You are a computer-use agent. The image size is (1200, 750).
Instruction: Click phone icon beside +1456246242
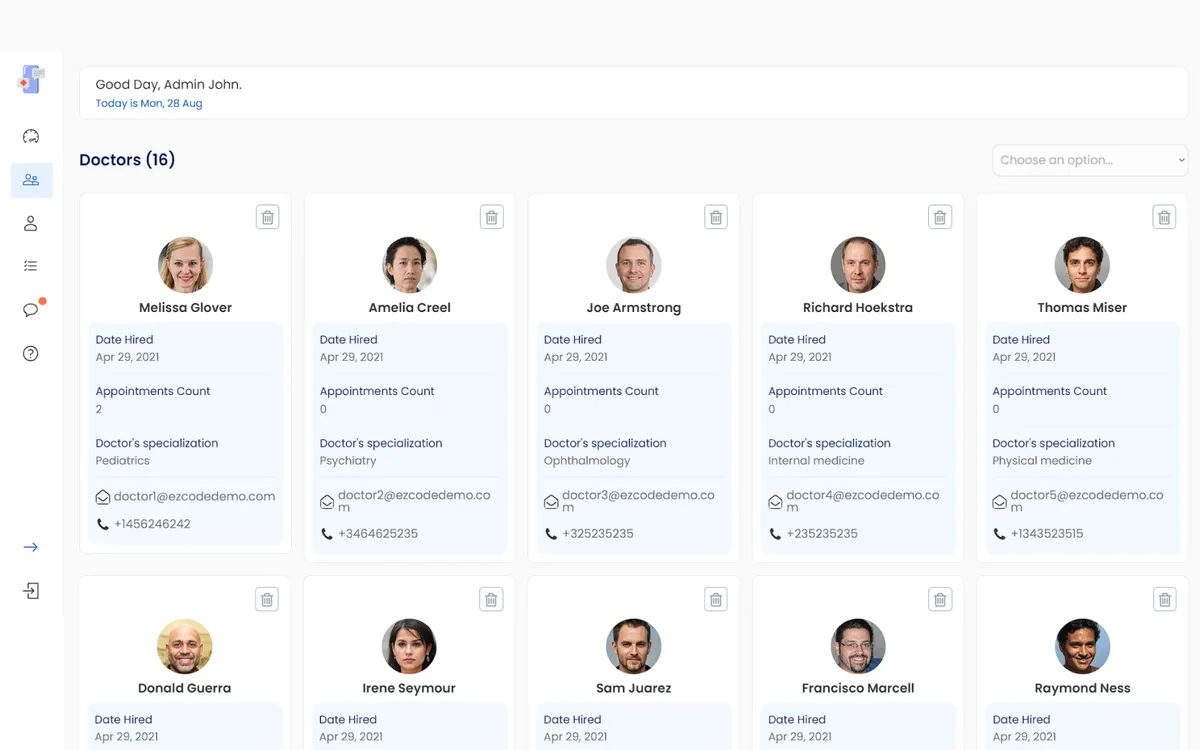[102, 524]
